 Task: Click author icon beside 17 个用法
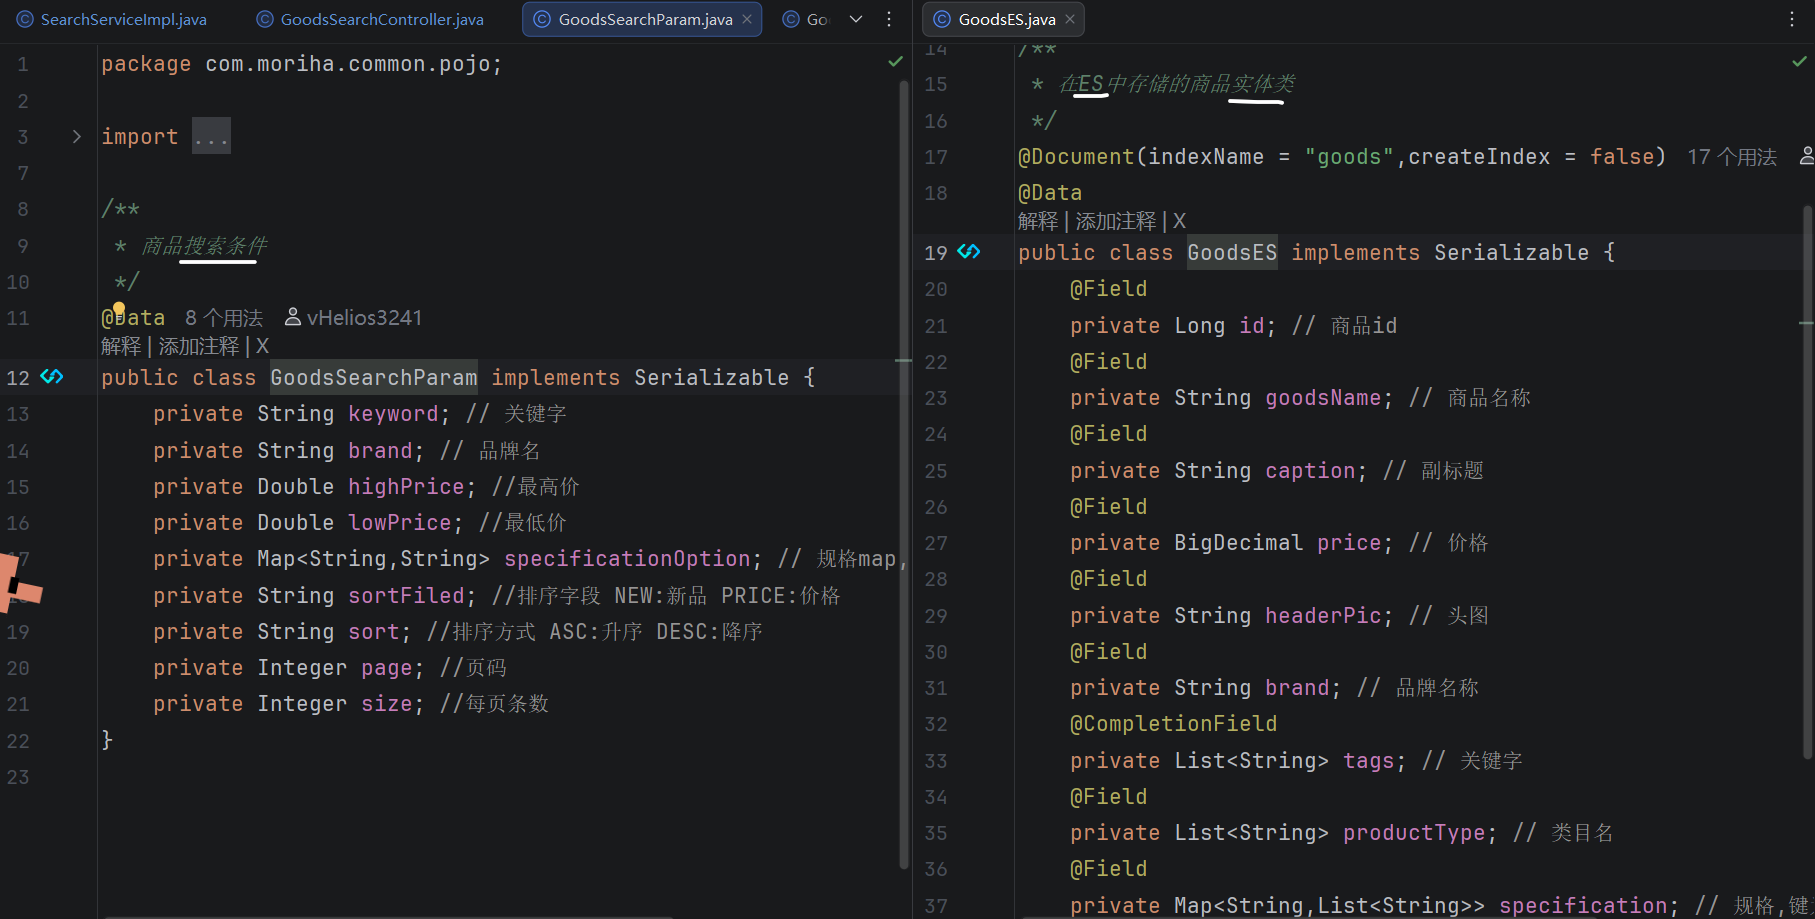(x=1806, y=156)
